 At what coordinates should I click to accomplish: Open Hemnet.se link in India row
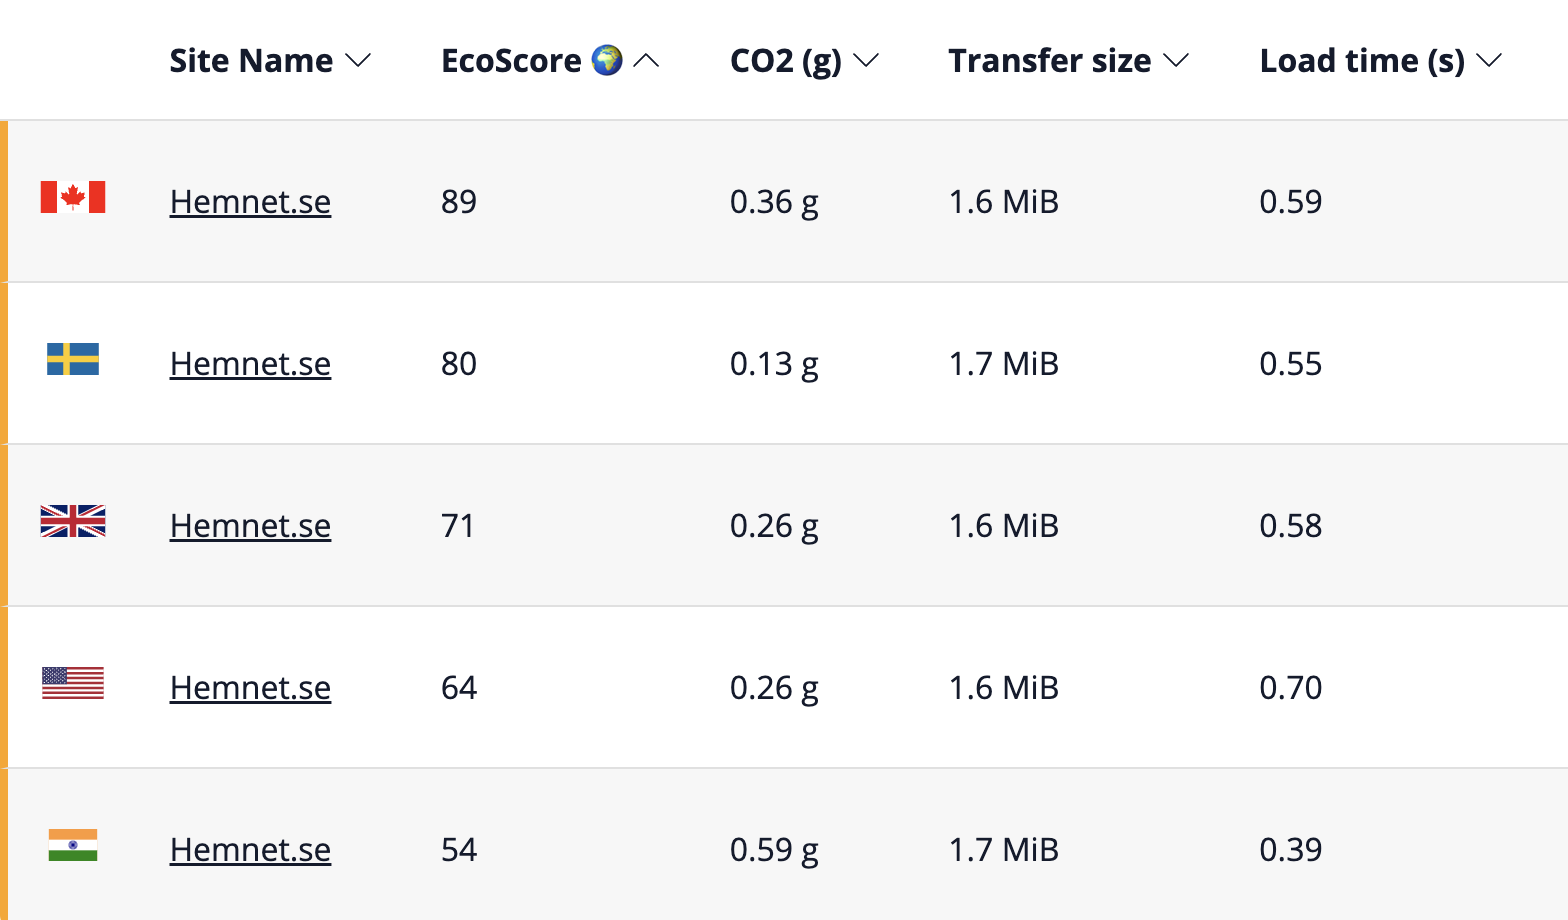pyautogui.click(x=250, y=850)
